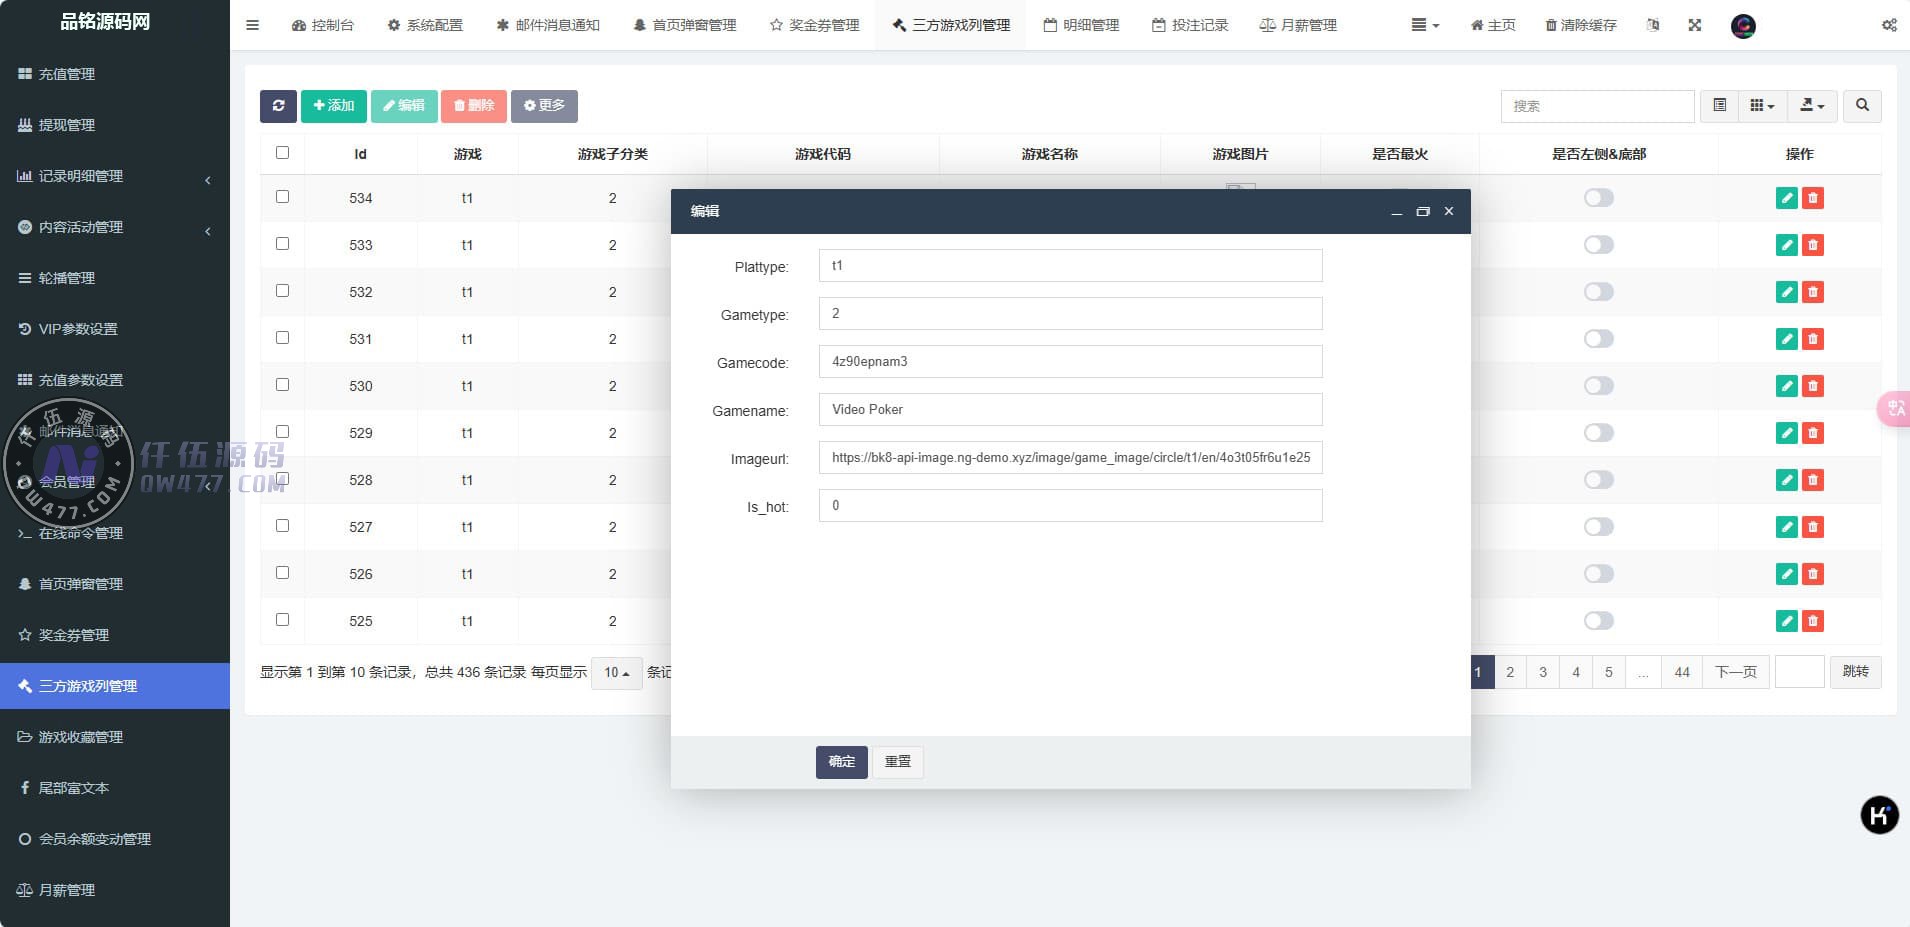Enter fullscreen mode using the expand icon
1910x927 pixels.
point(1695,25)
